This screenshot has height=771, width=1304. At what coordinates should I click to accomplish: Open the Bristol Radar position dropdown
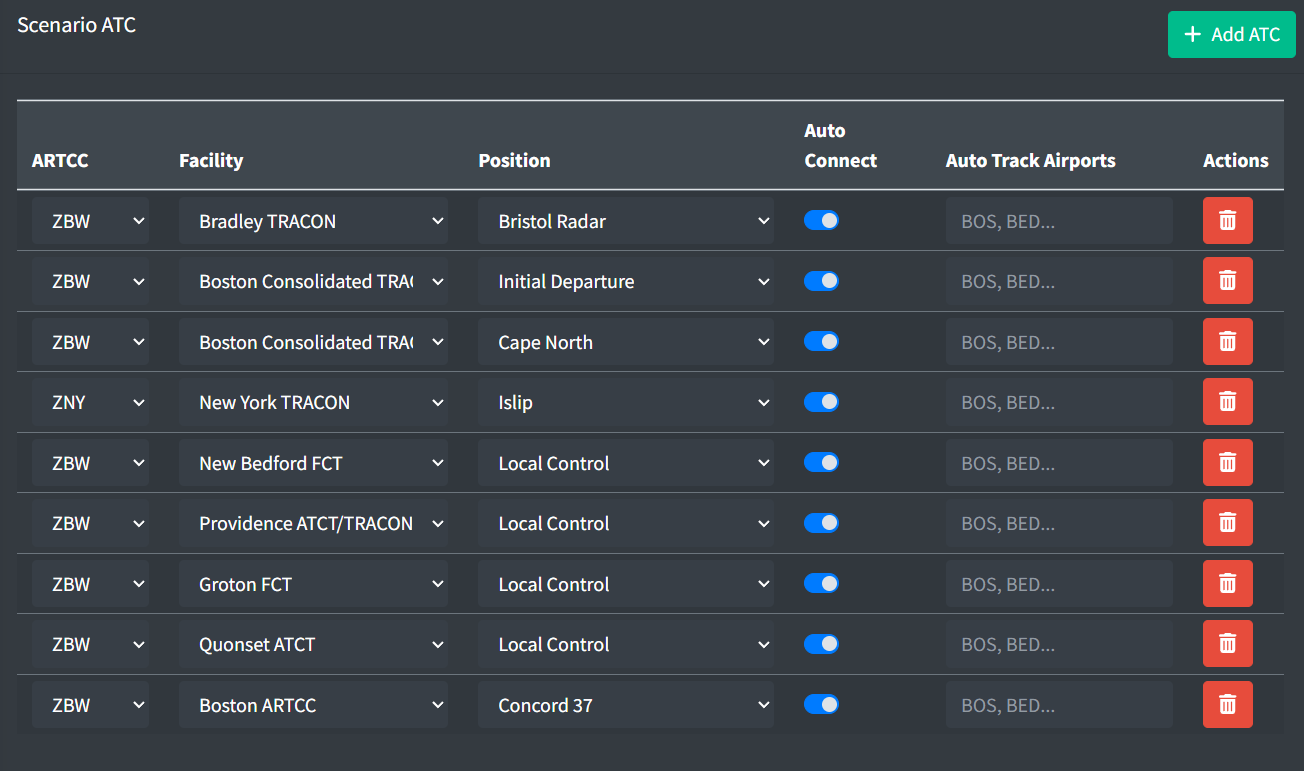pyautogui.click(x=626, y=221)
